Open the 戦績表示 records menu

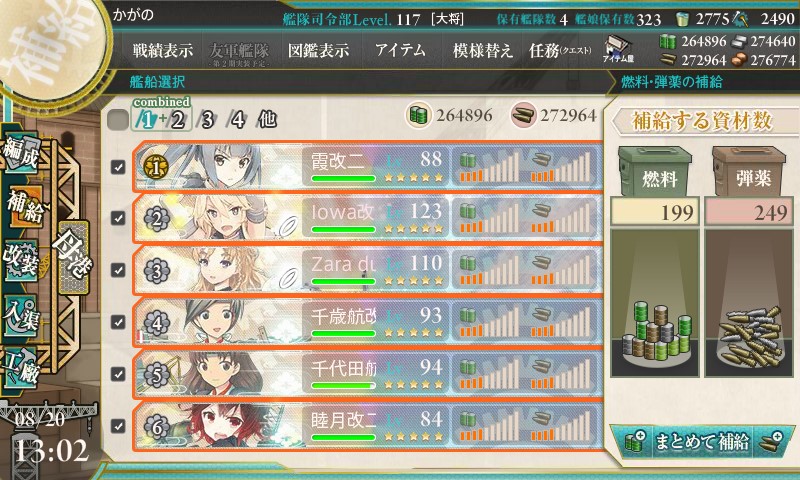[163, 50]
